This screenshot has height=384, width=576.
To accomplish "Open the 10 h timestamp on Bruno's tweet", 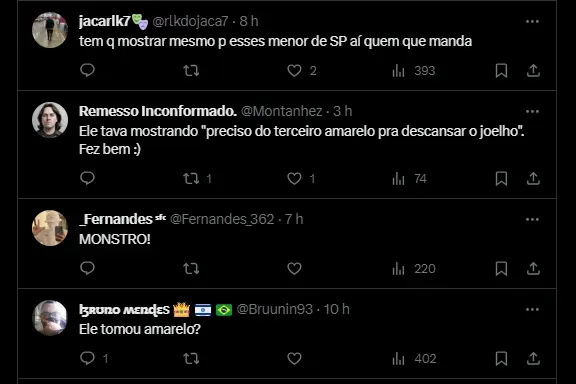I will click(336, 309).
